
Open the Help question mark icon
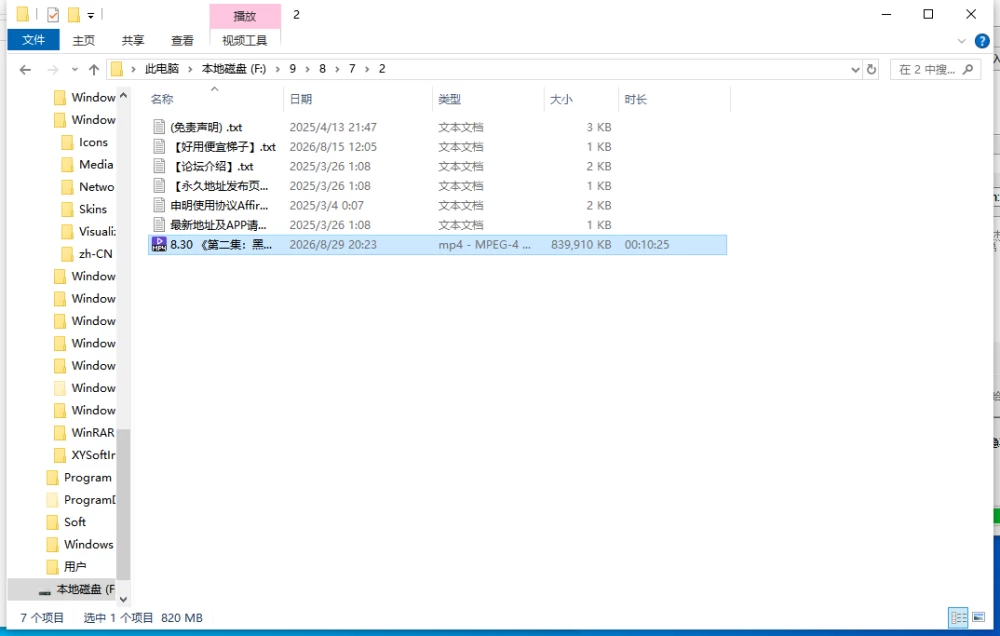[982, 41]
